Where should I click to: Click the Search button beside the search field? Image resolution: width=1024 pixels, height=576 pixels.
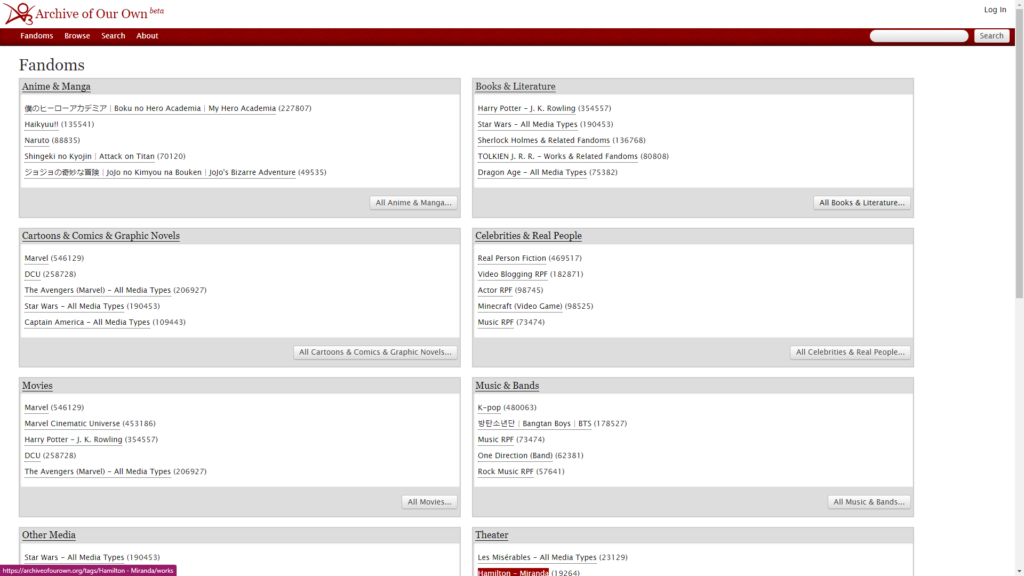pos(991,36)
